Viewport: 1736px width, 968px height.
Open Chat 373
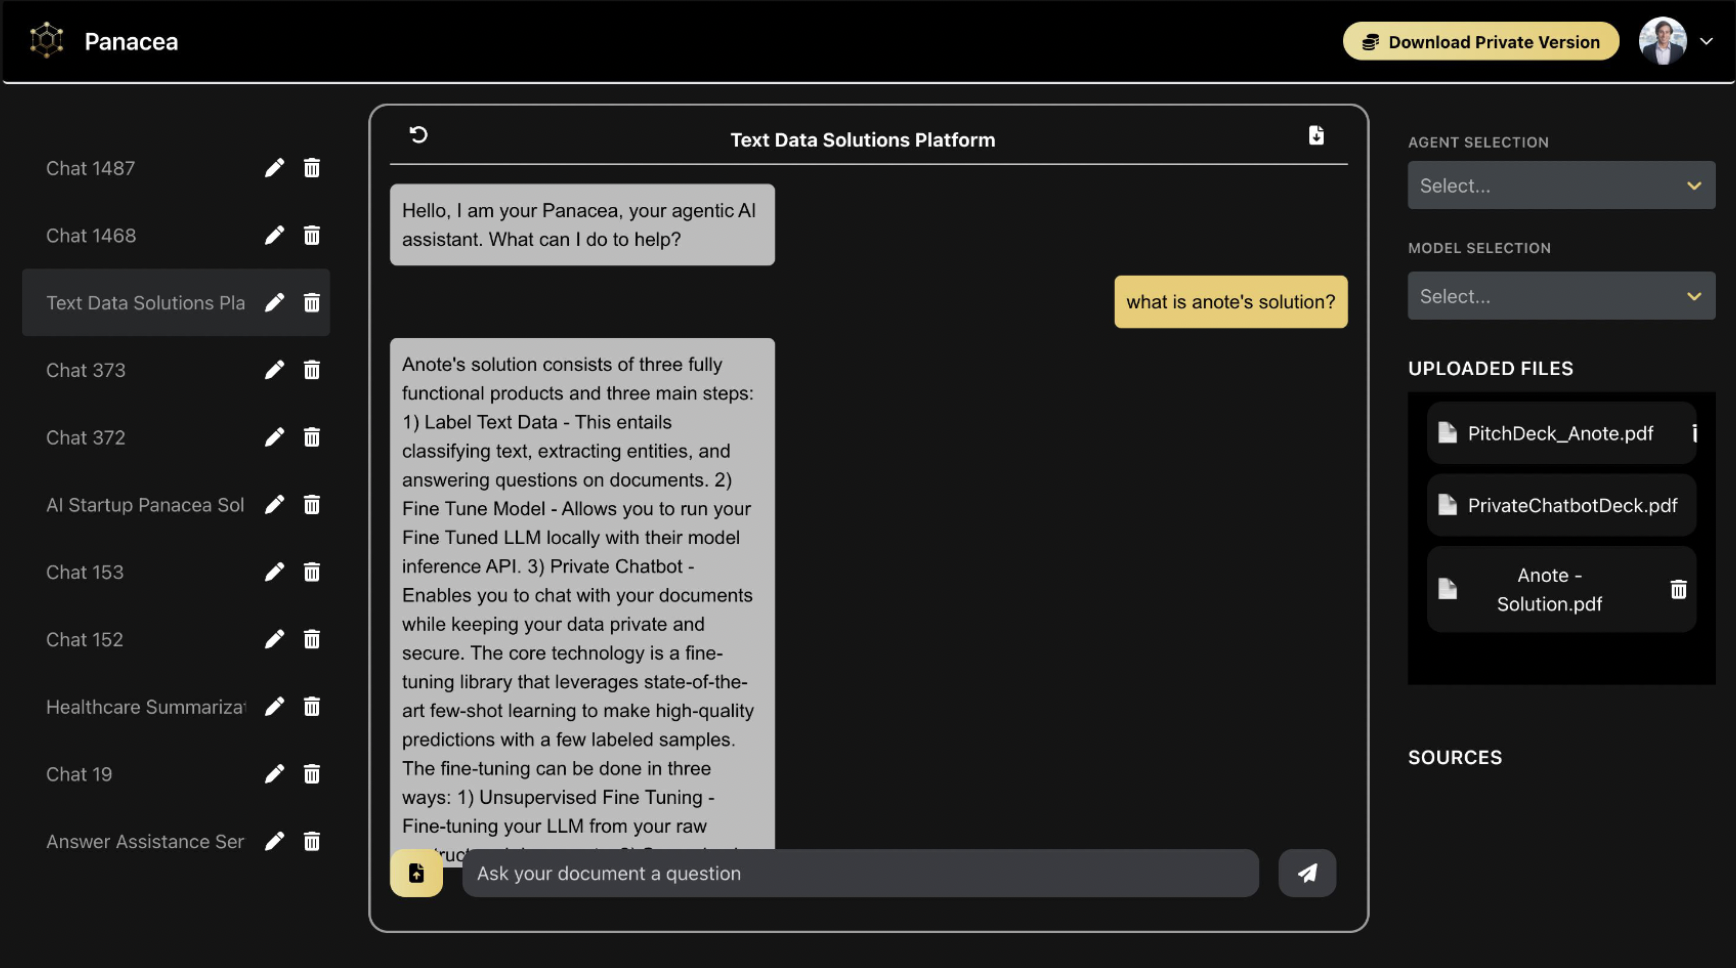click(86, 370)
